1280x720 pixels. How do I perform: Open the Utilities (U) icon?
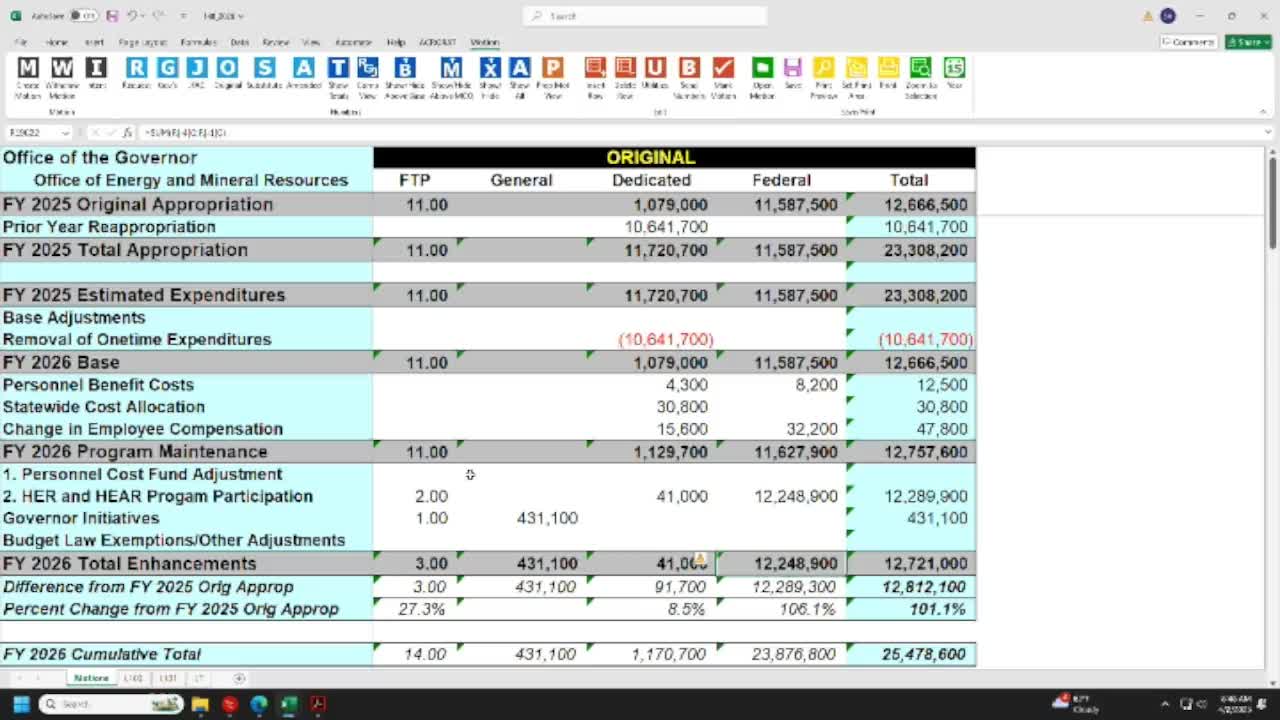655,68
